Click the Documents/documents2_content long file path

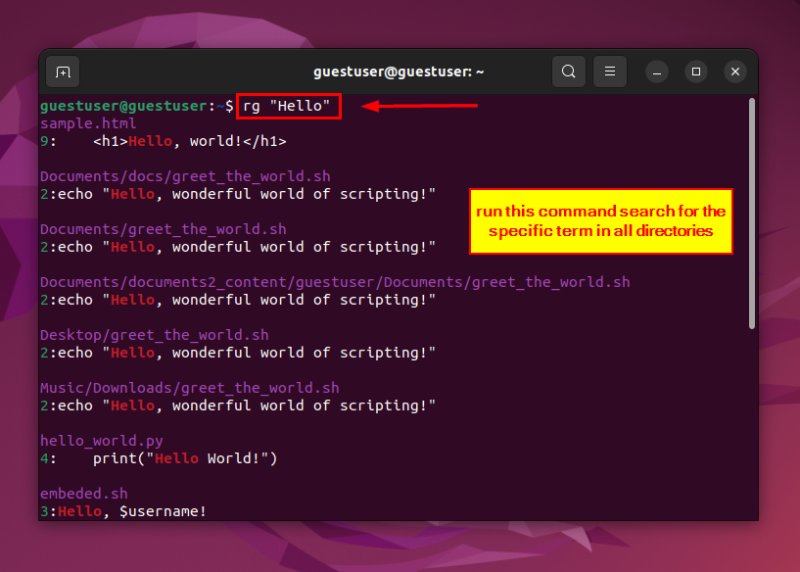(335, 282)
